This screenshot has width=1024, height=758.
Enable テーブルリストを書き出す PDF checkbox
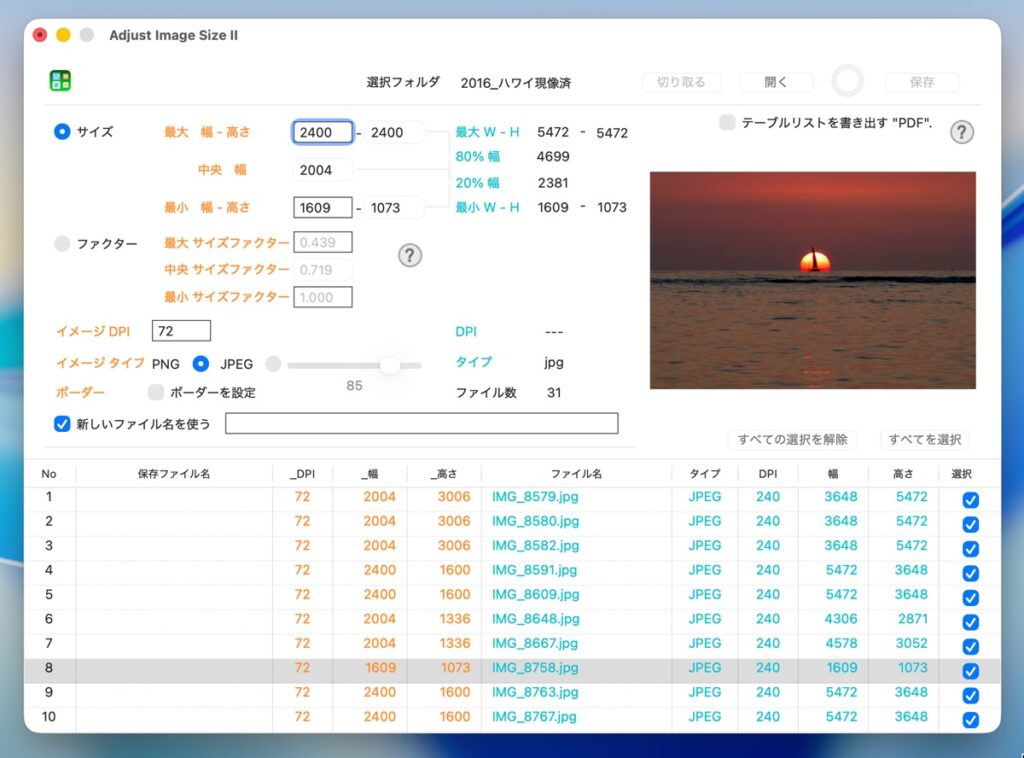tap(727, 122)
